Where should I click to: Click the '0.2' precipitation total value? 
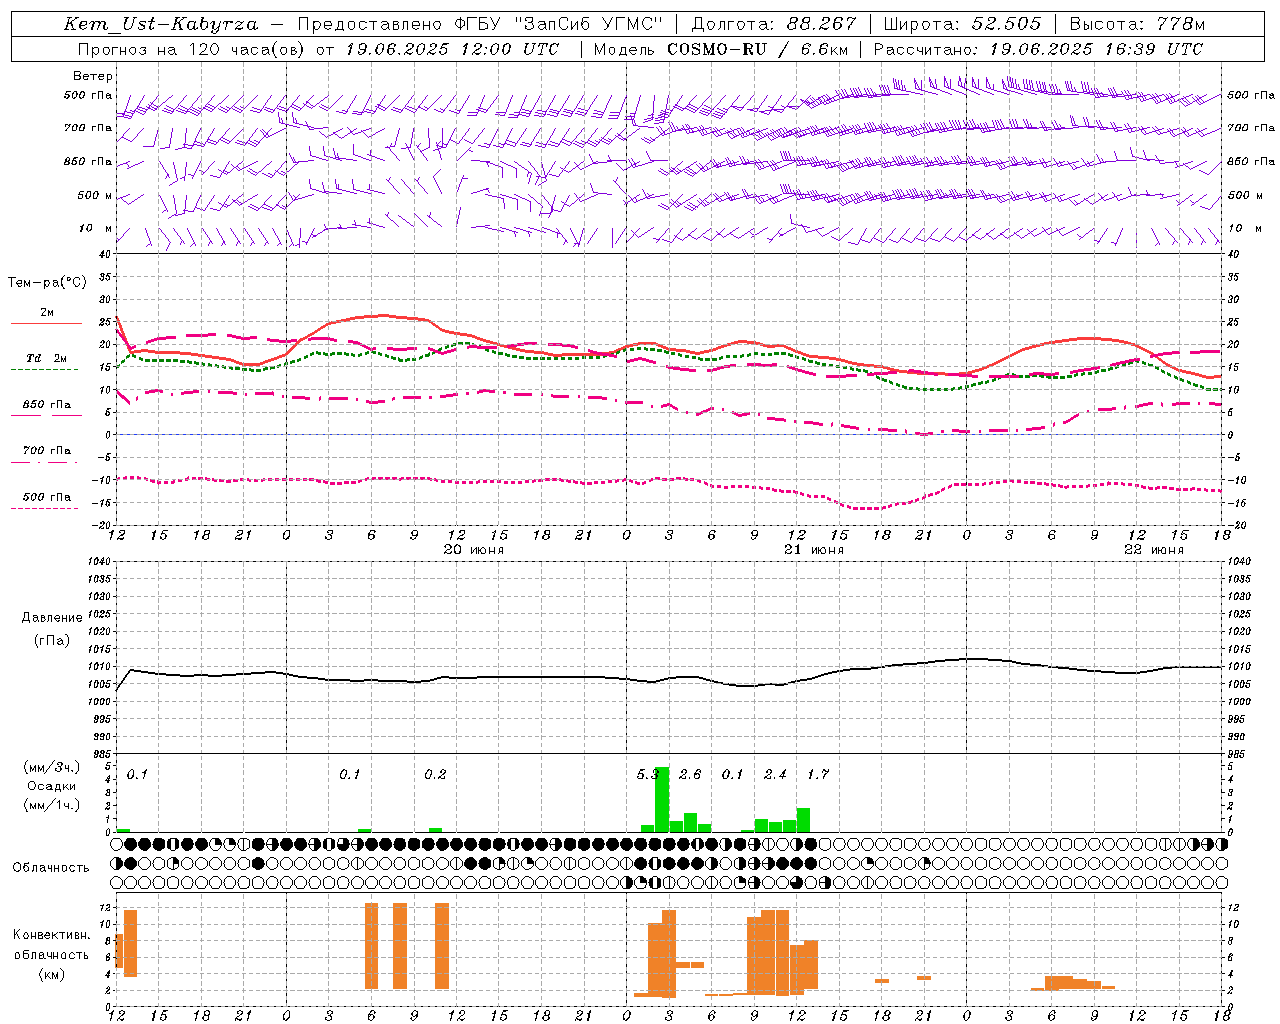coord(435,775)
